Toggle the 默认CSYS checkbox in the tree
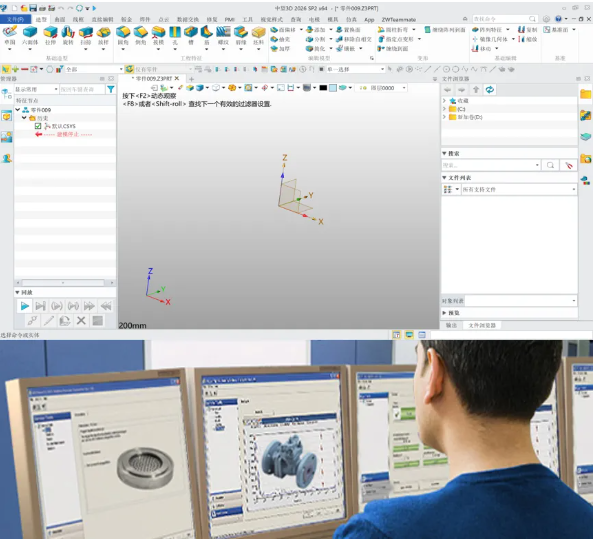597x541 pixels. [38, 126]
